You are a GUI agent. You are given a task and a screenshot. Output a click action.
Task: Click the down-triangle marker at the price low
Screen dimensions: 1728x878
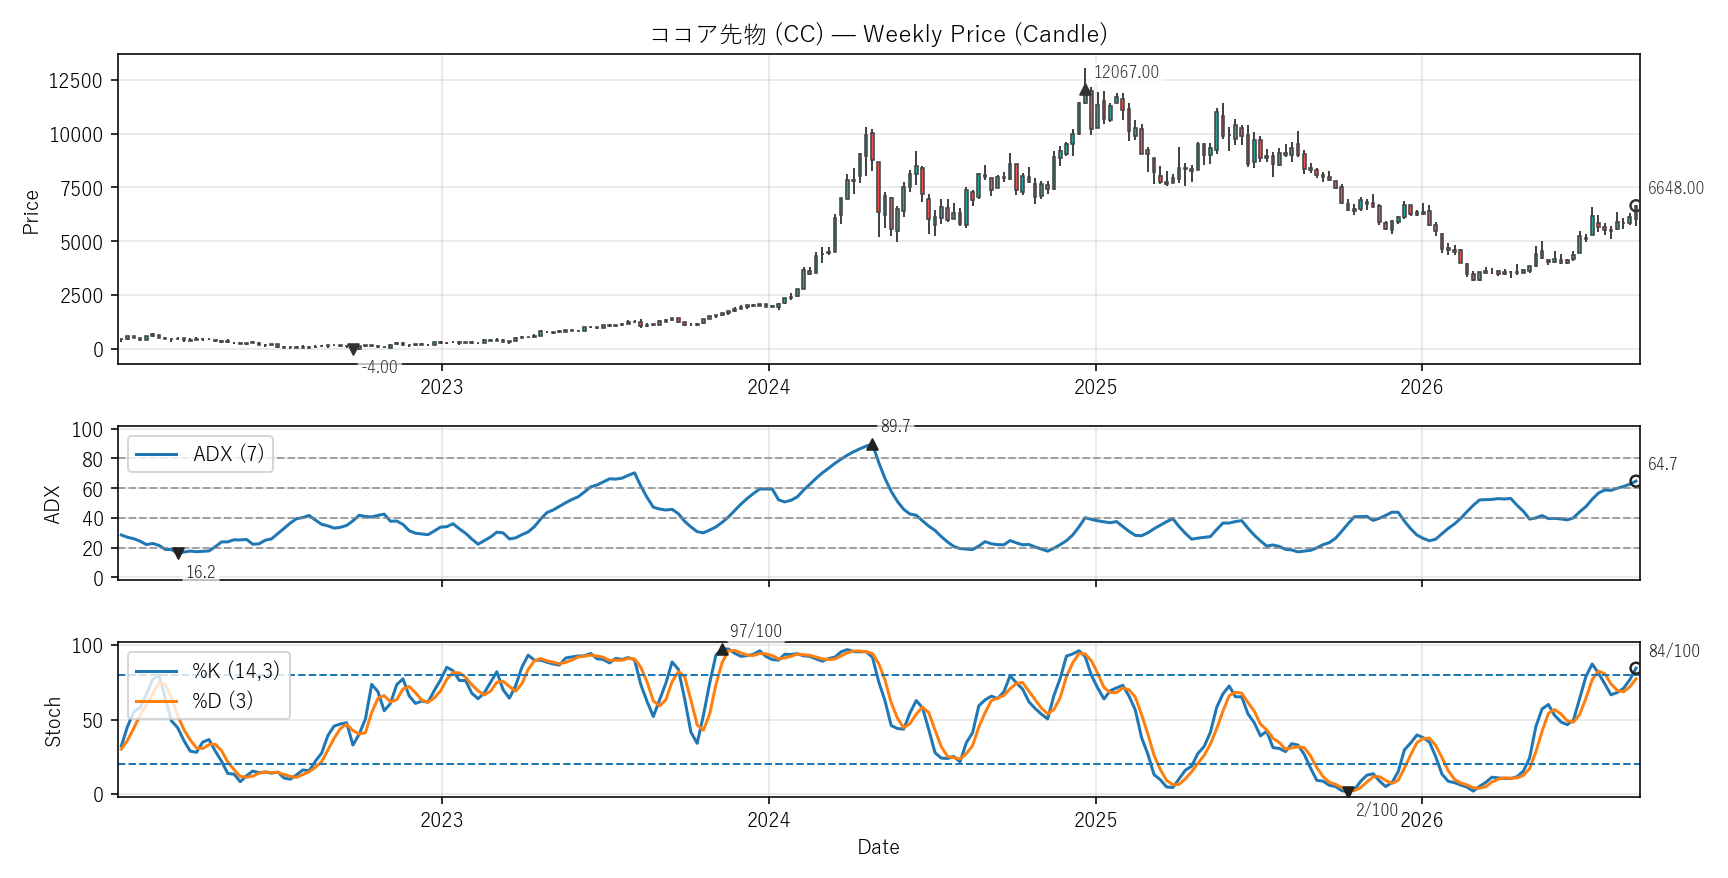(x=353, y=349)
